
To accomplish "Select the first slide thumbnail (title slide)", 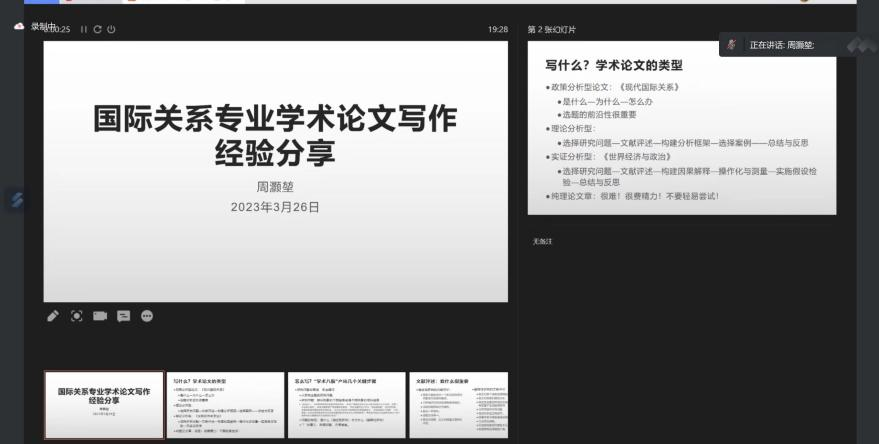I will (104, 405).
